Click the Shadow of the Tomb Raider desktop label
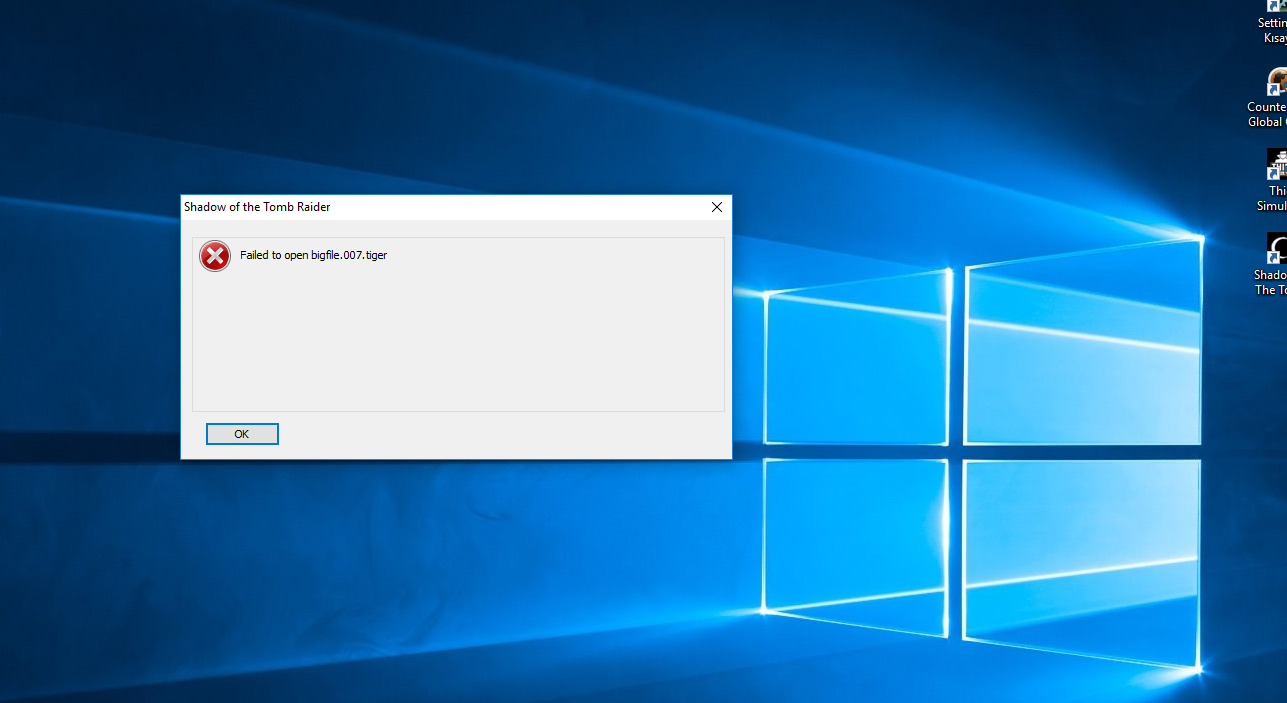The image size is (1287, 703). click(x=1270, y=282)
